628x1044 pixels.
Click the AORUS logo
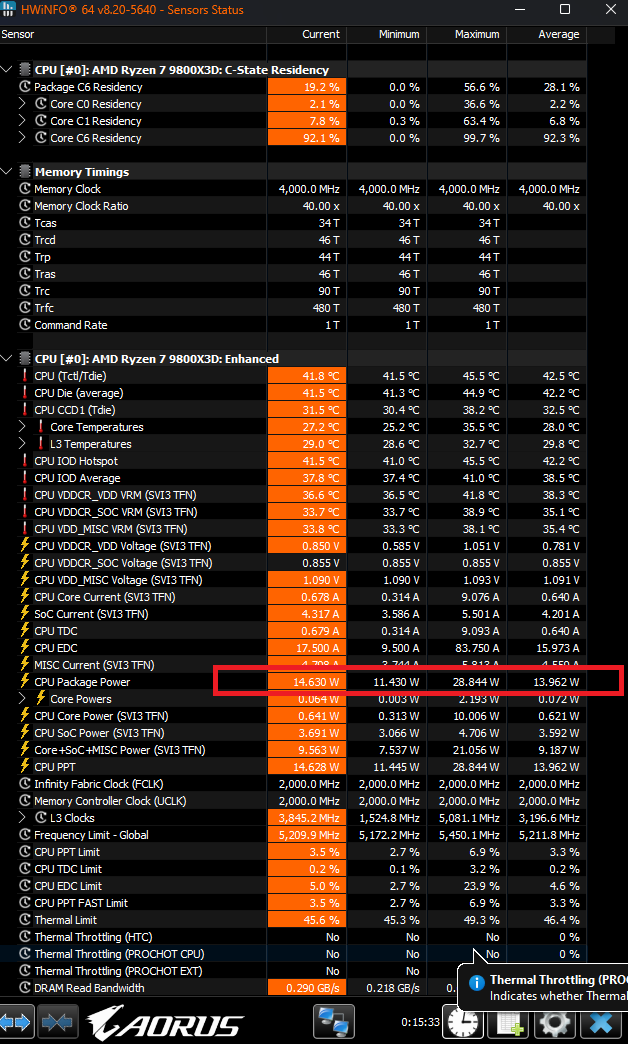tap(165, 1023)
